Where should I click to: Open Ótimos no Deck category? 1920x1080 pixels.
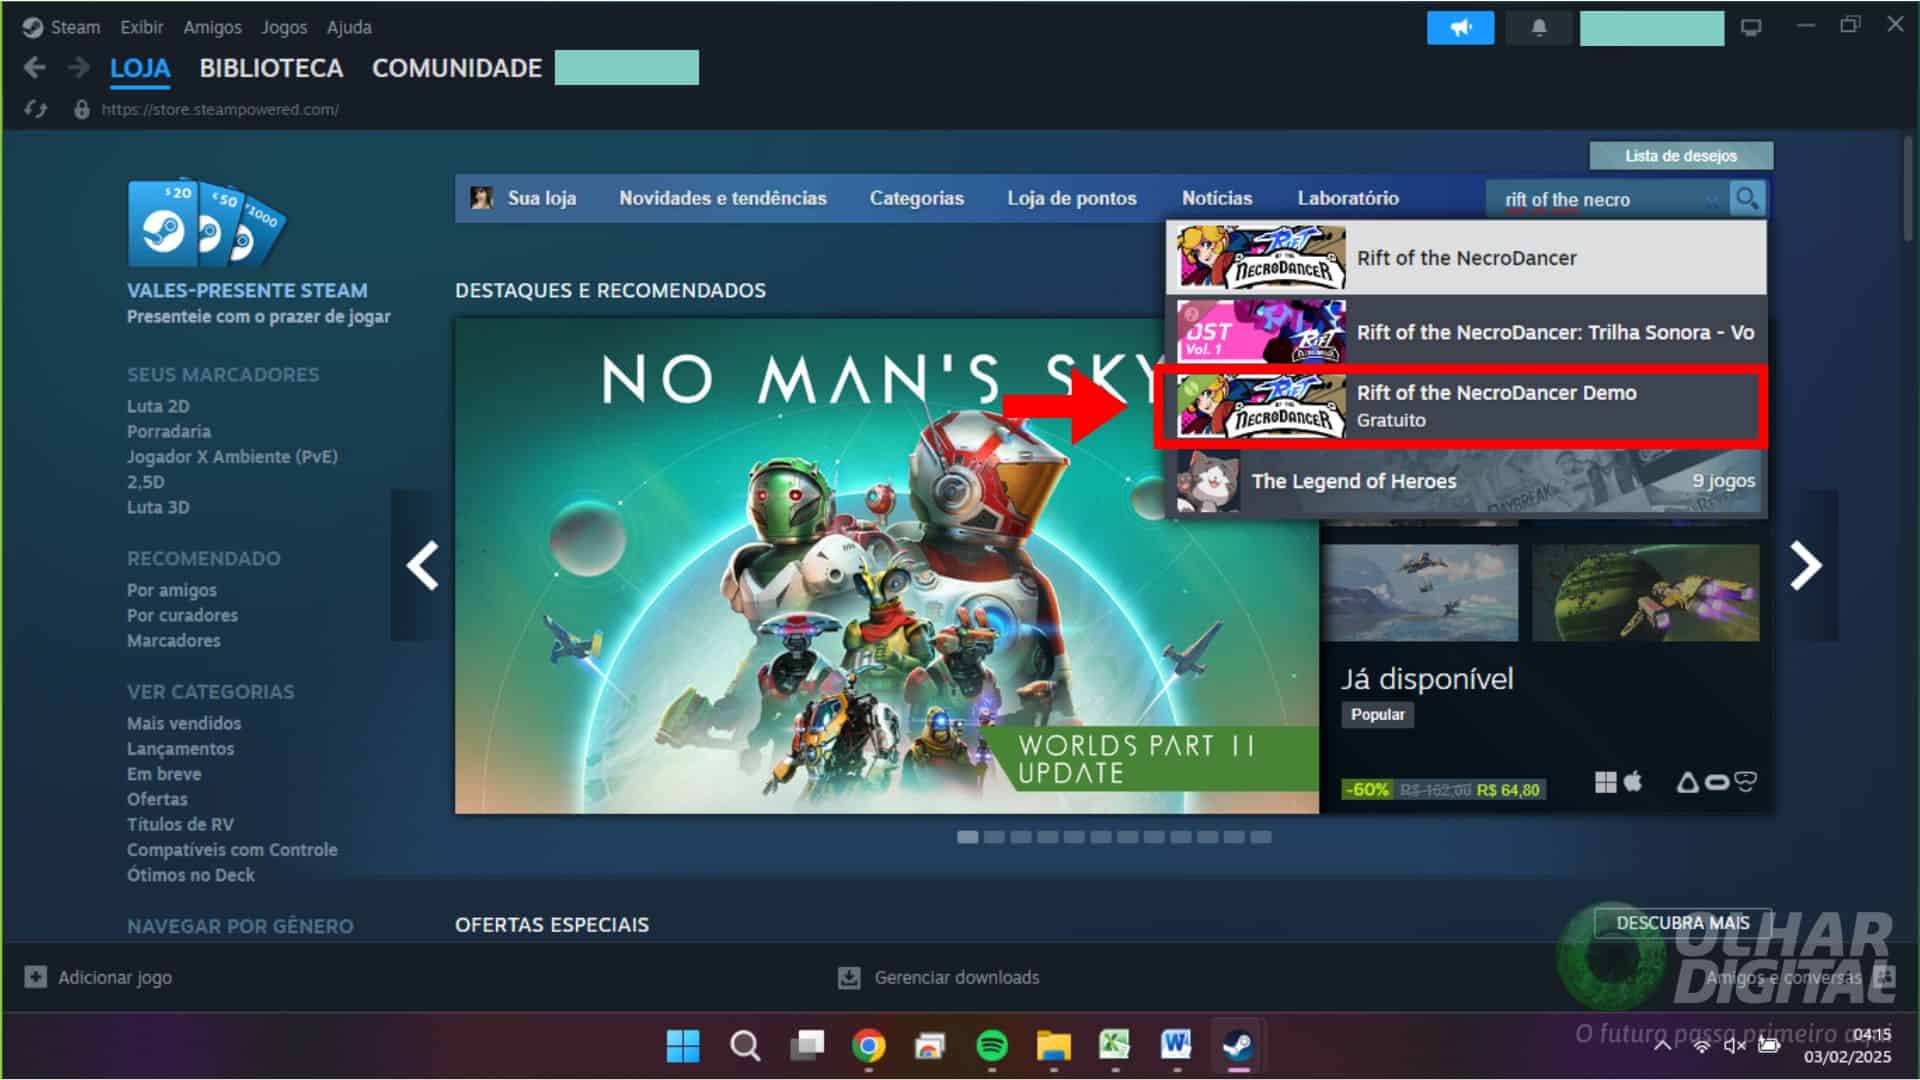click(x=191, y=875)
